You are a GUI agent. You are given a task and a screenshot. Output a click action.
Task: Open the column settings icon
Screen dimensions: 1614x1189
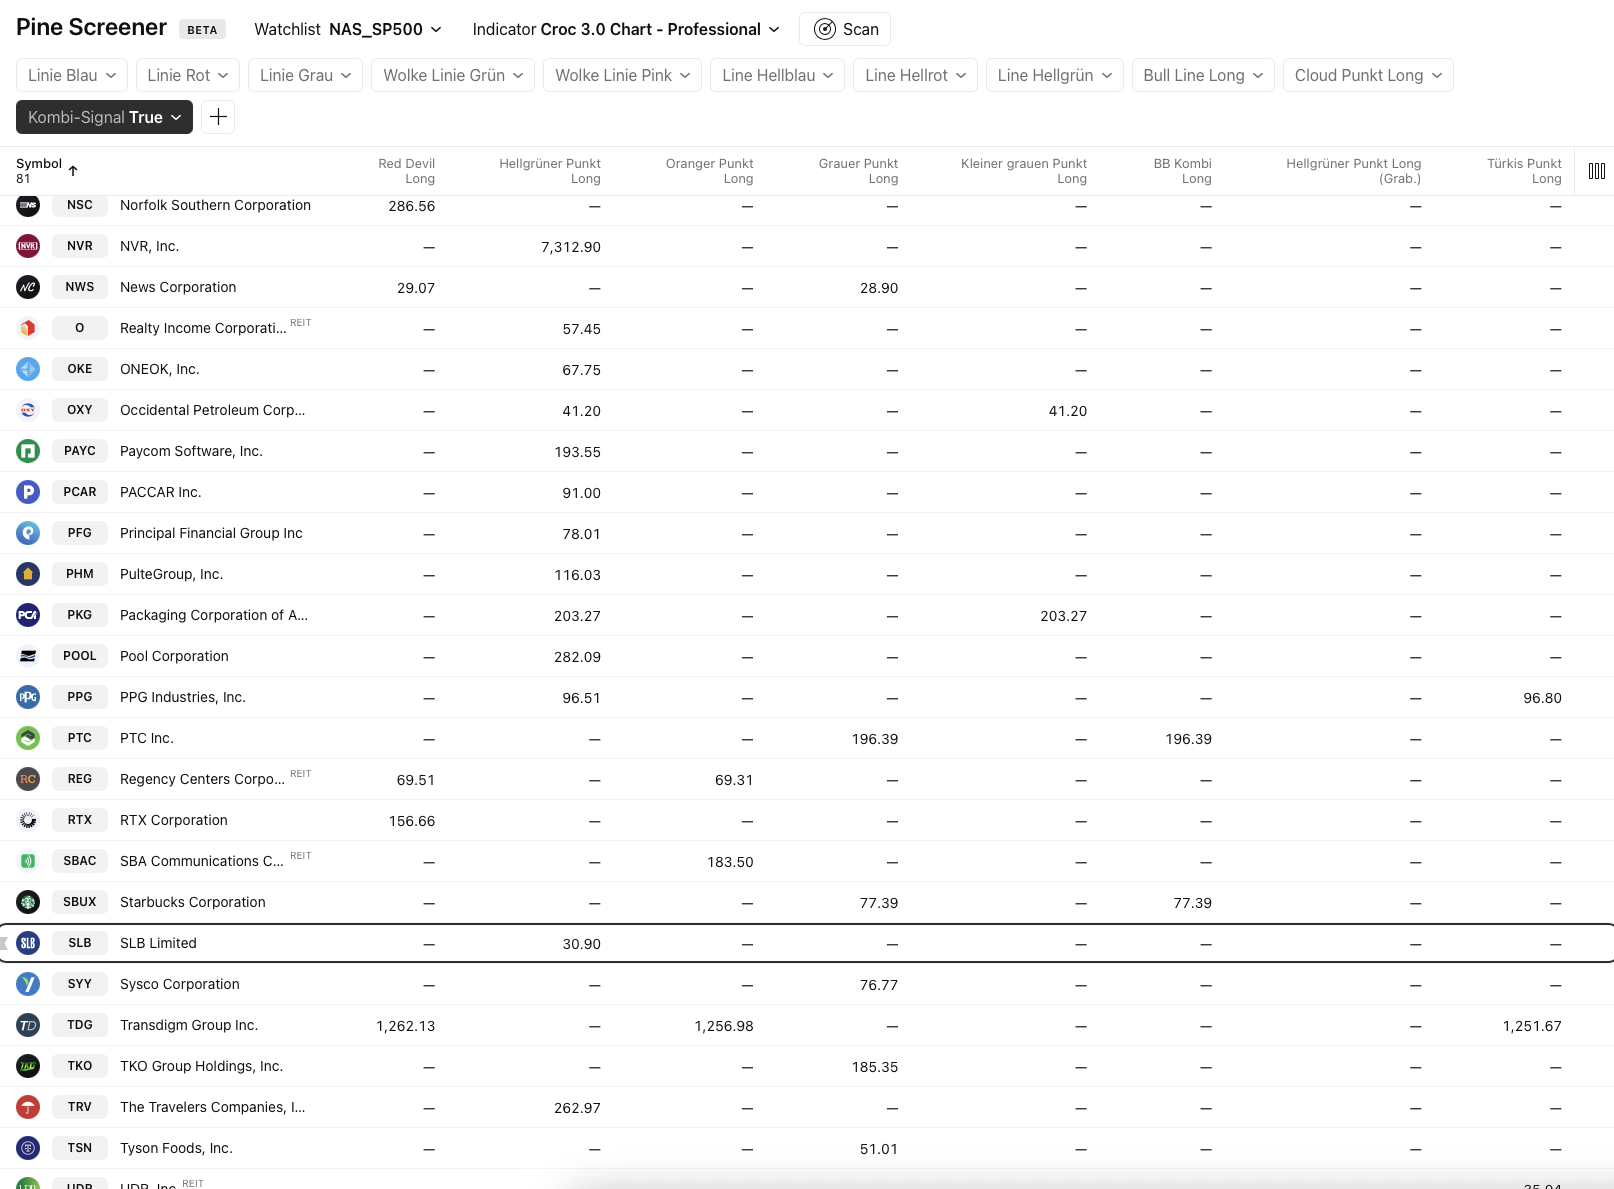point(1596,171)
